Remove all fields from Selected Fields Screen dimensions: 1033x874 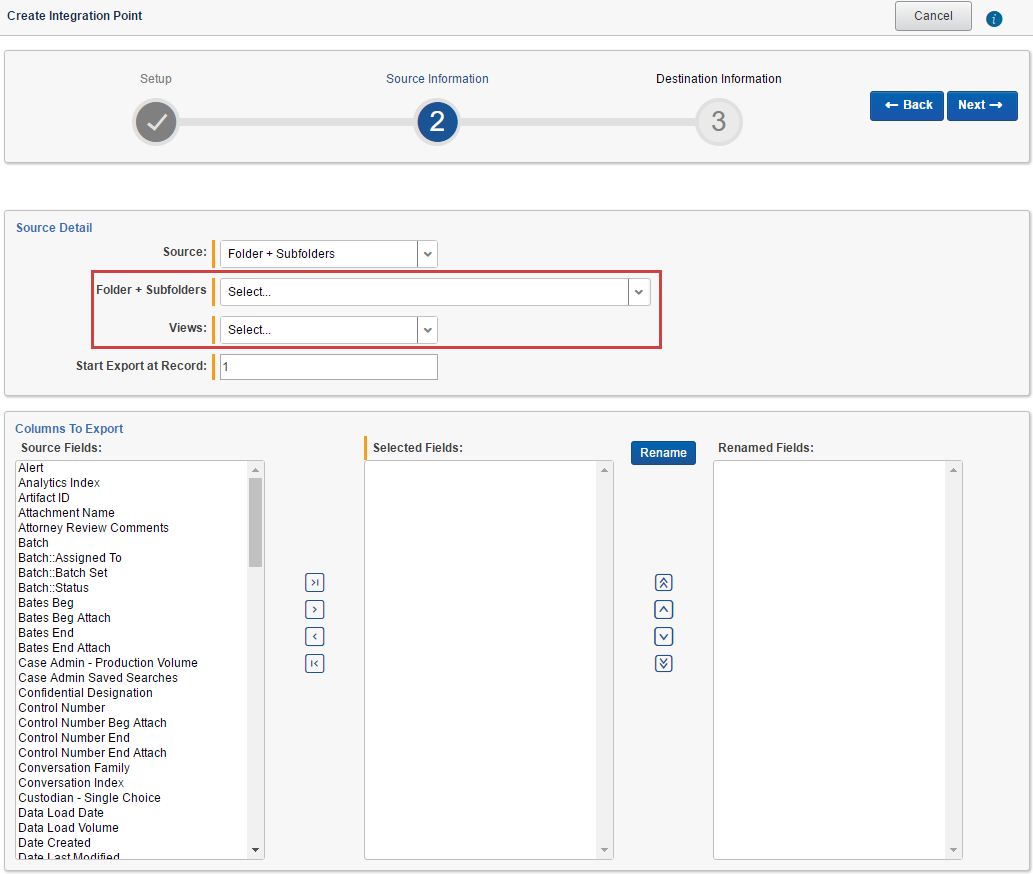314,663
